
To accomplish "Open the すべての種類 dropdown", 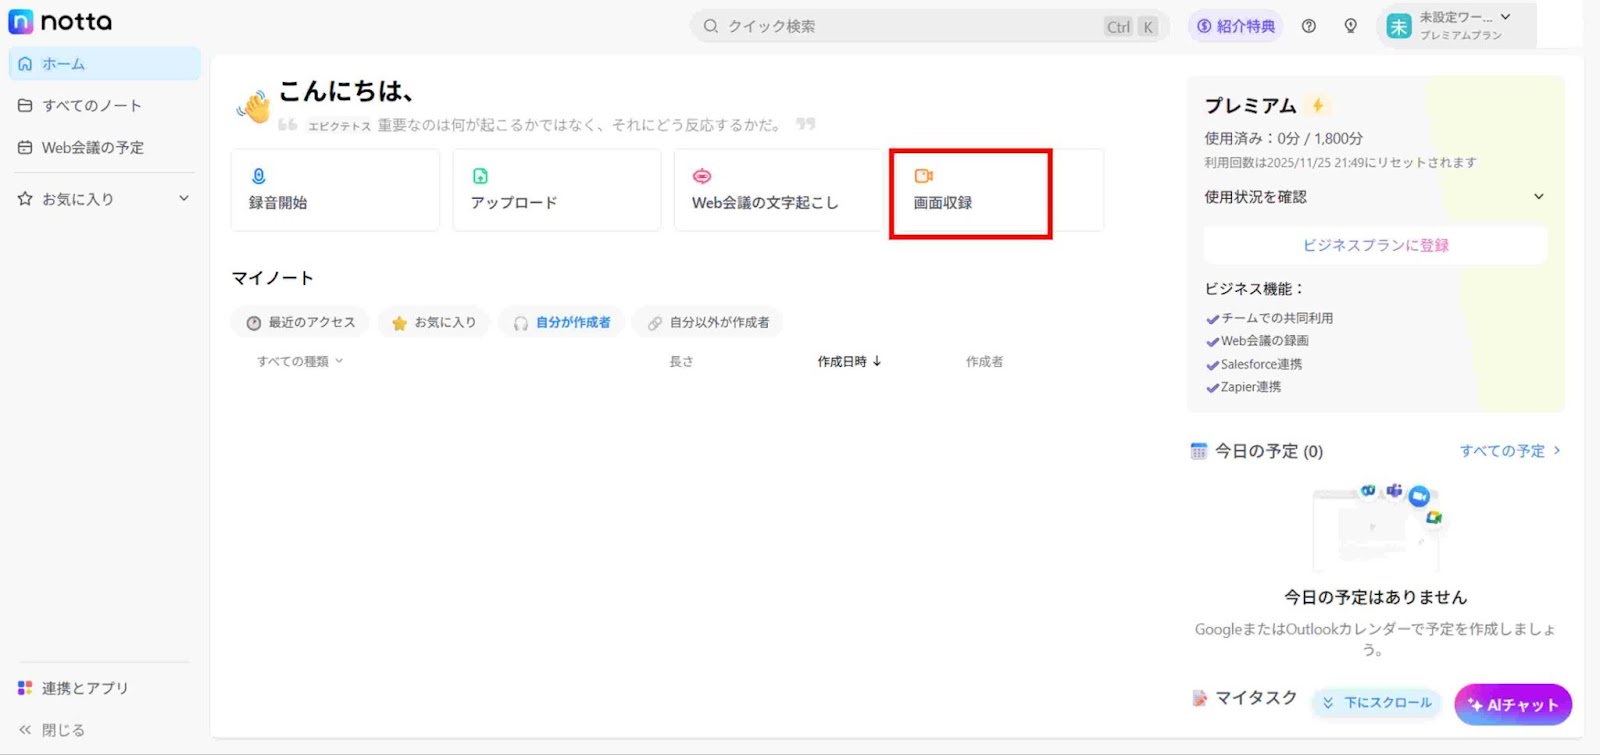I will point(300,361).
